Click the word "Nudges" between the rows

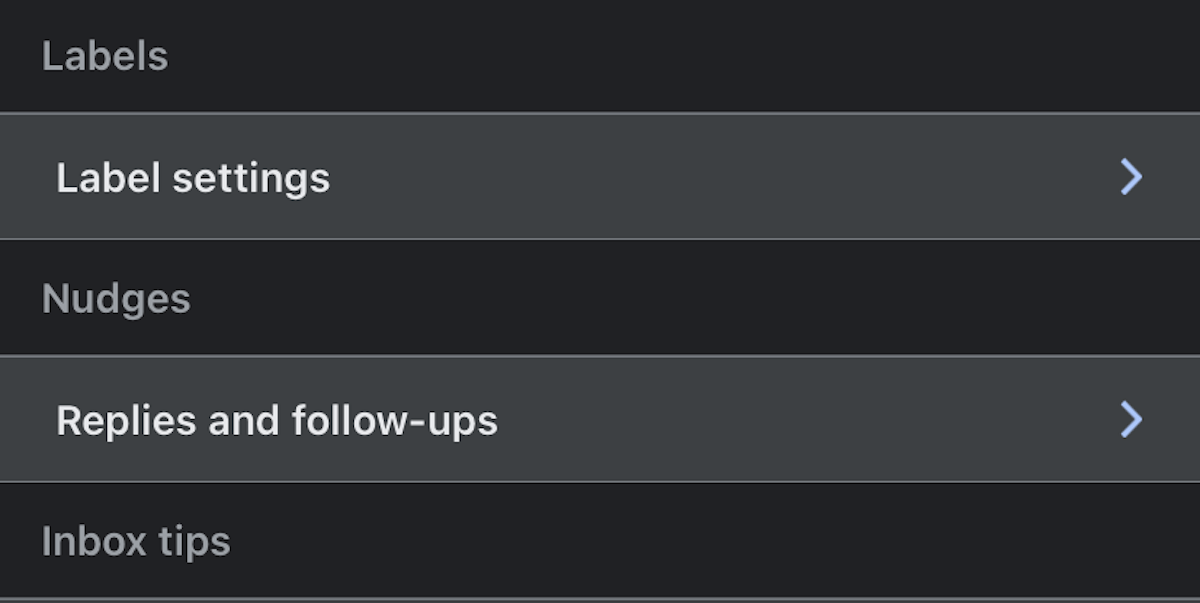116,299
